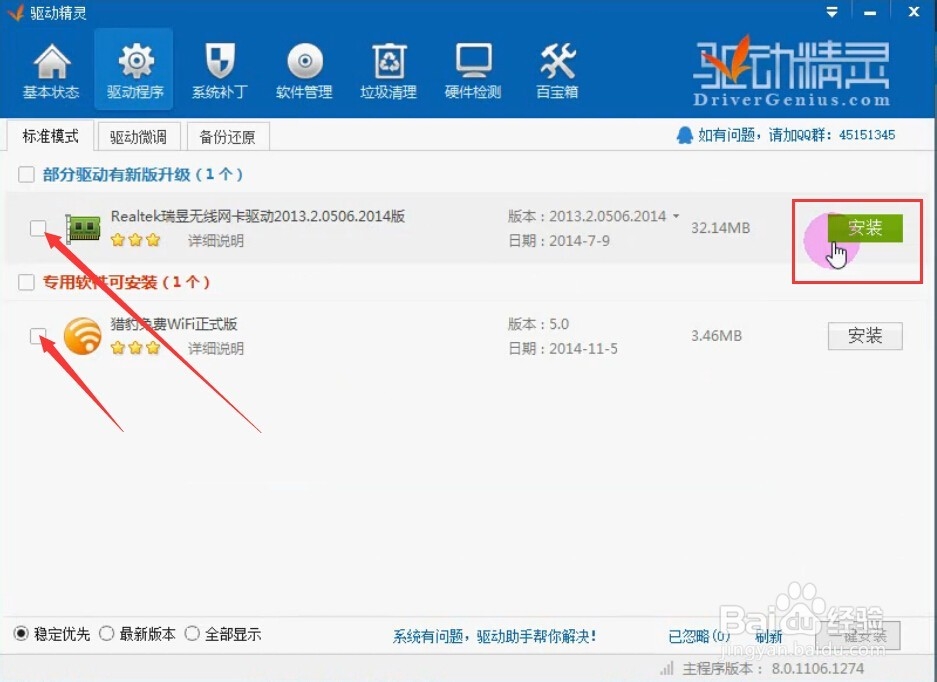
Task: Select the 最新版本 radio button
Action: click(106, 634)
